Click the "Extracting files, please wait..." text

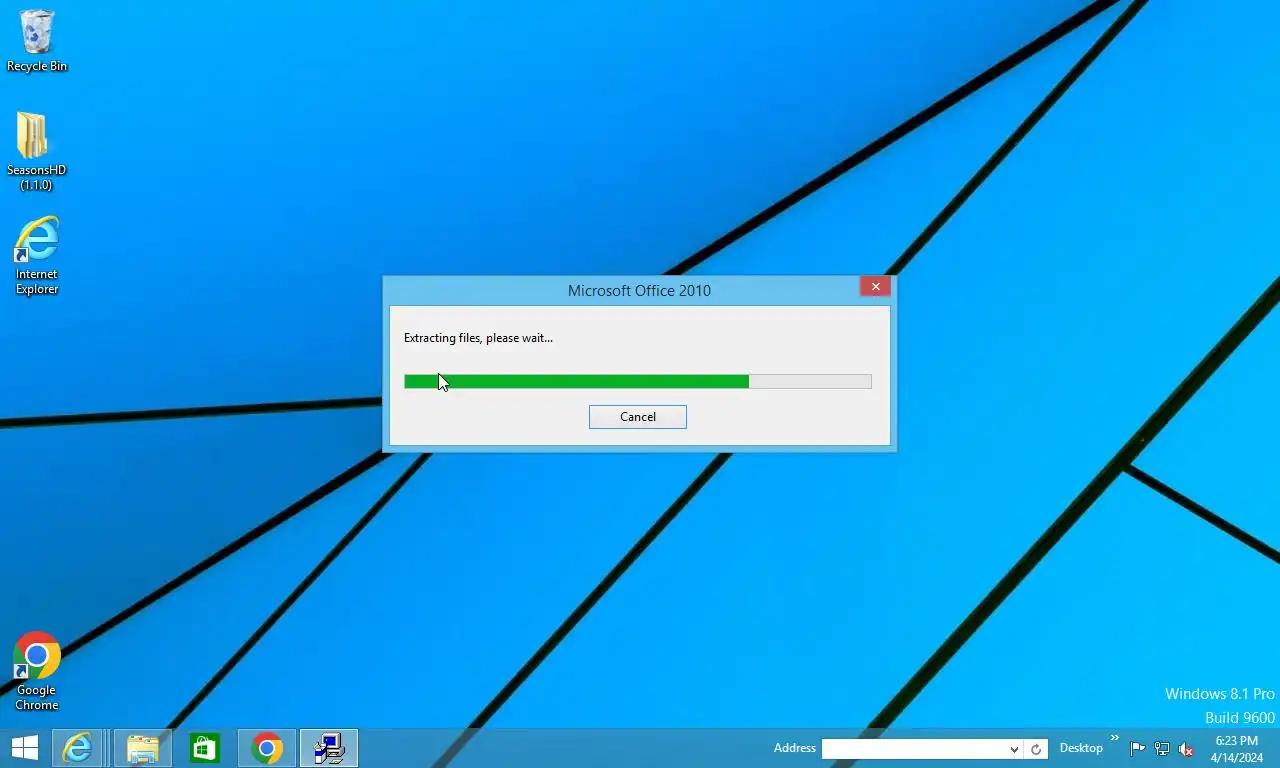(478, 338)
